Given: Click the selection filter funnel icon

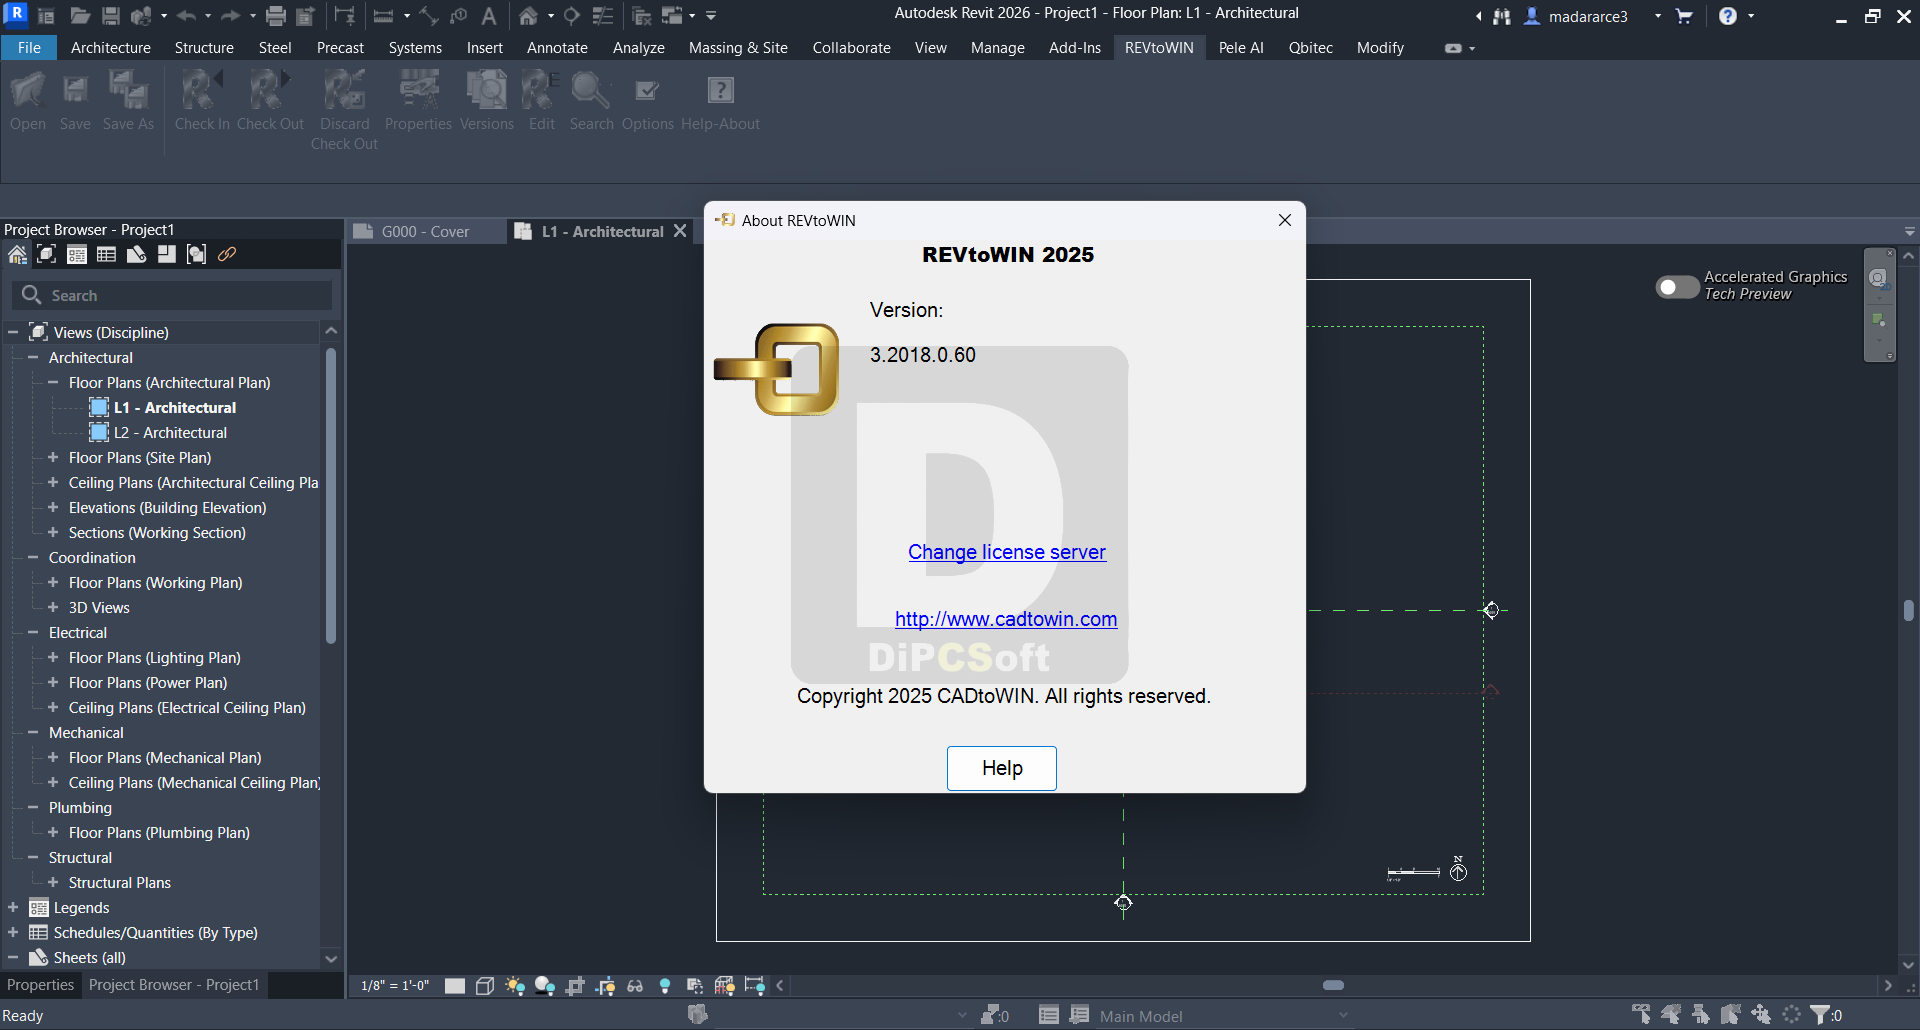Looking at the screenshot, I should [x=1821, y=1015].
